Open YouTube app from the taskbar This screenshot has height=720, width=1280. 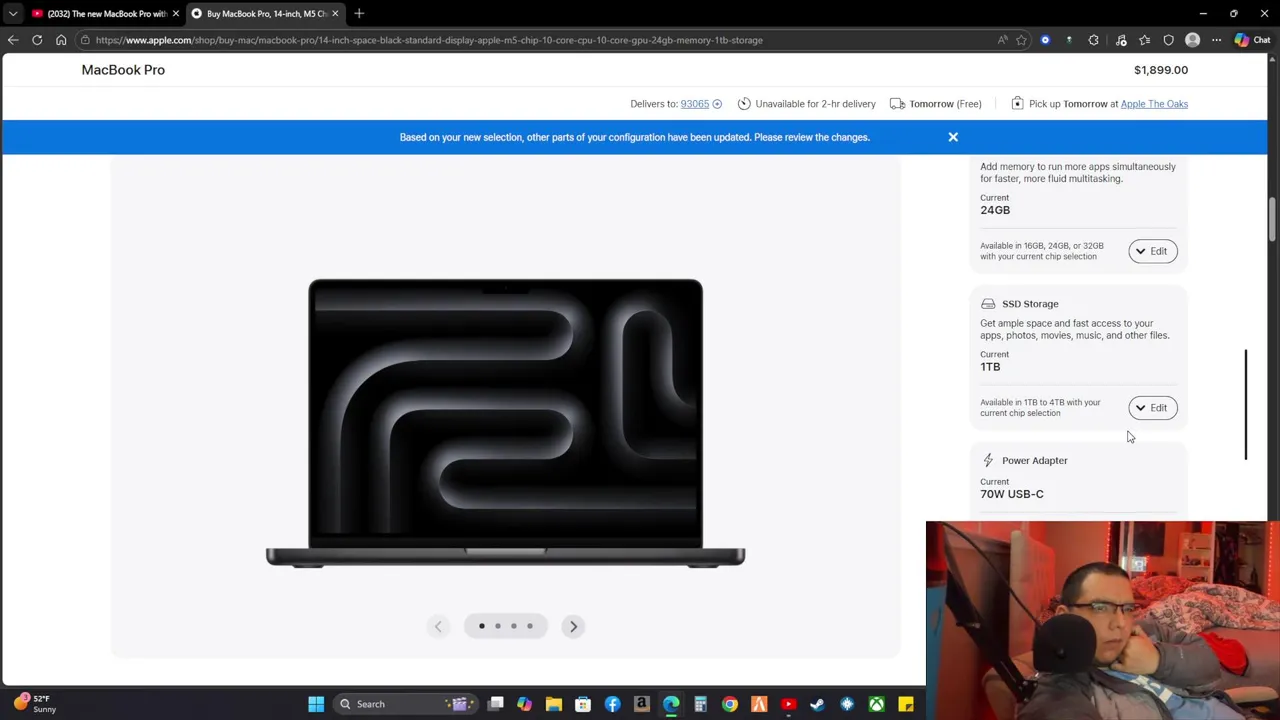788,704
